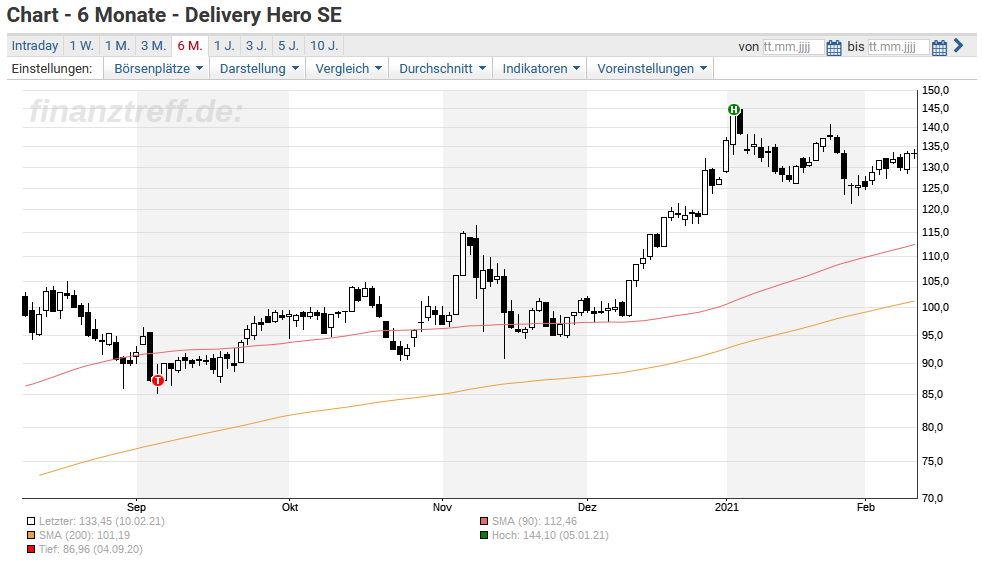The height and width of the screenshot is (562, 982).
Task: Switch to the 1 W. range tab
Action: pyautogui.click(x=81, y=46)
